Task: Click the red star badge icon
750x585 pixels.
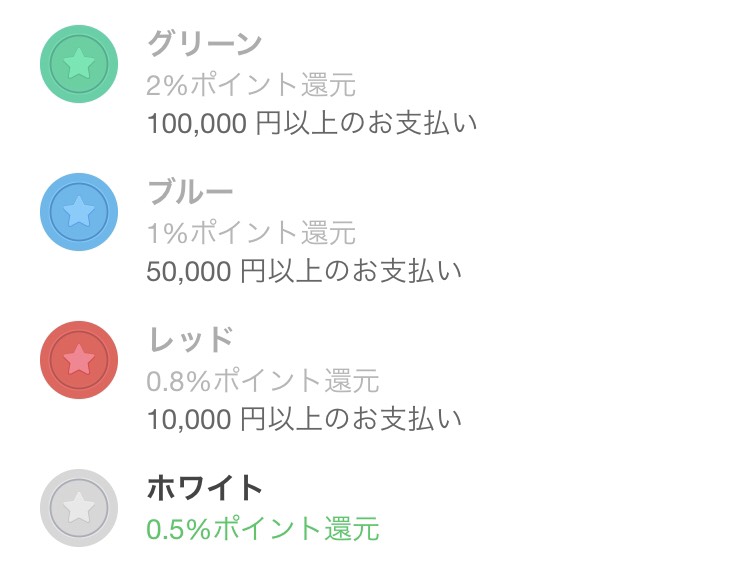Action: point(79,360)
